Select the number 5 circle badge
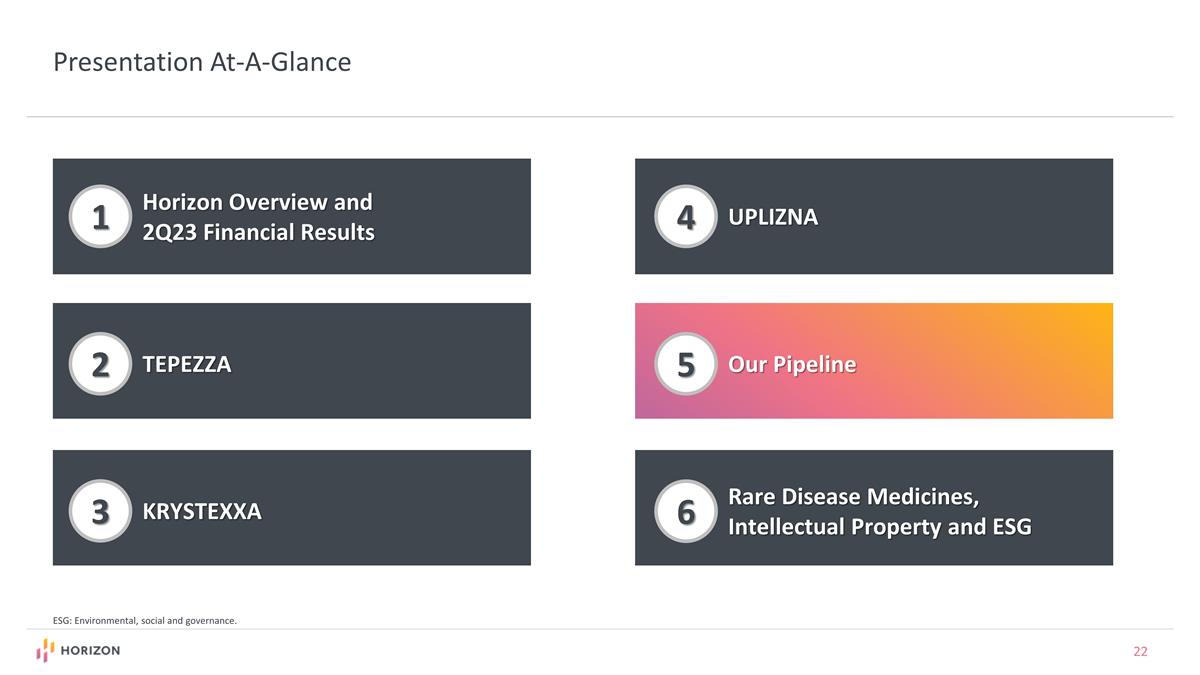Image resolution: width=1200 pixels, height=675 pixels. click(x=686, y=364)
